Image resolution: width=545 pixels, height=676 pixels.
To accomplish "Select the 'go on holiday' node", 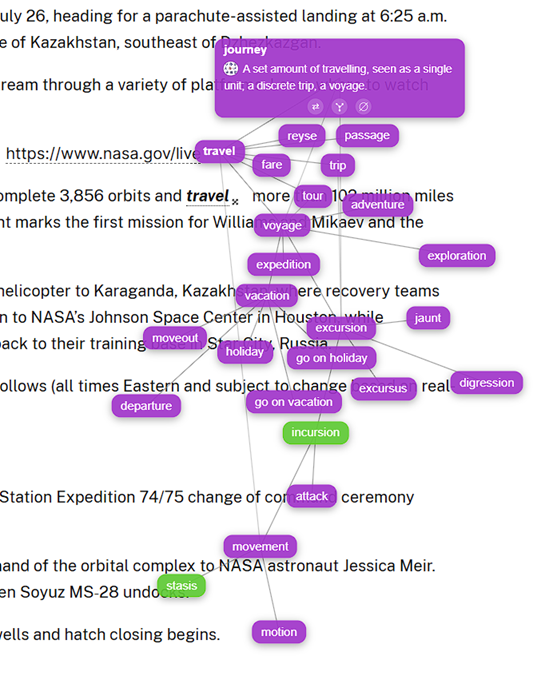I will (331, 358).
